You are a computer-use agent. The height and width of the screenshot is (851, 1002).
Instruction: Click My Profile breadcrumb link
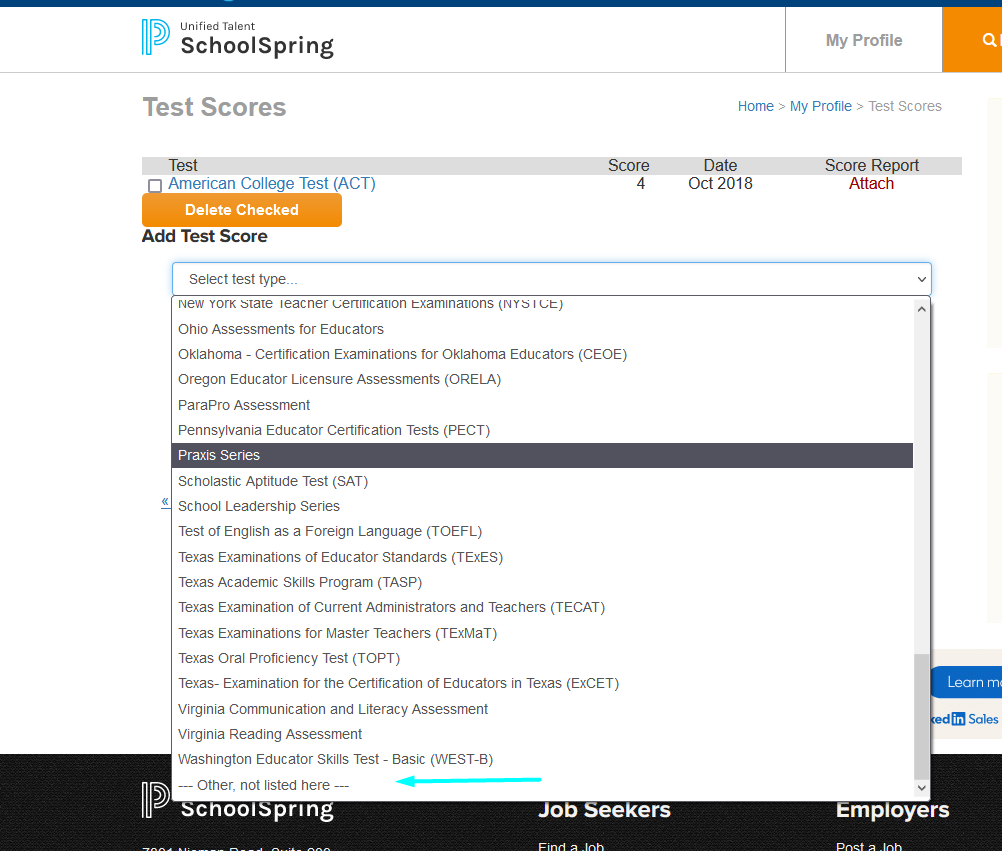[820, 106]
